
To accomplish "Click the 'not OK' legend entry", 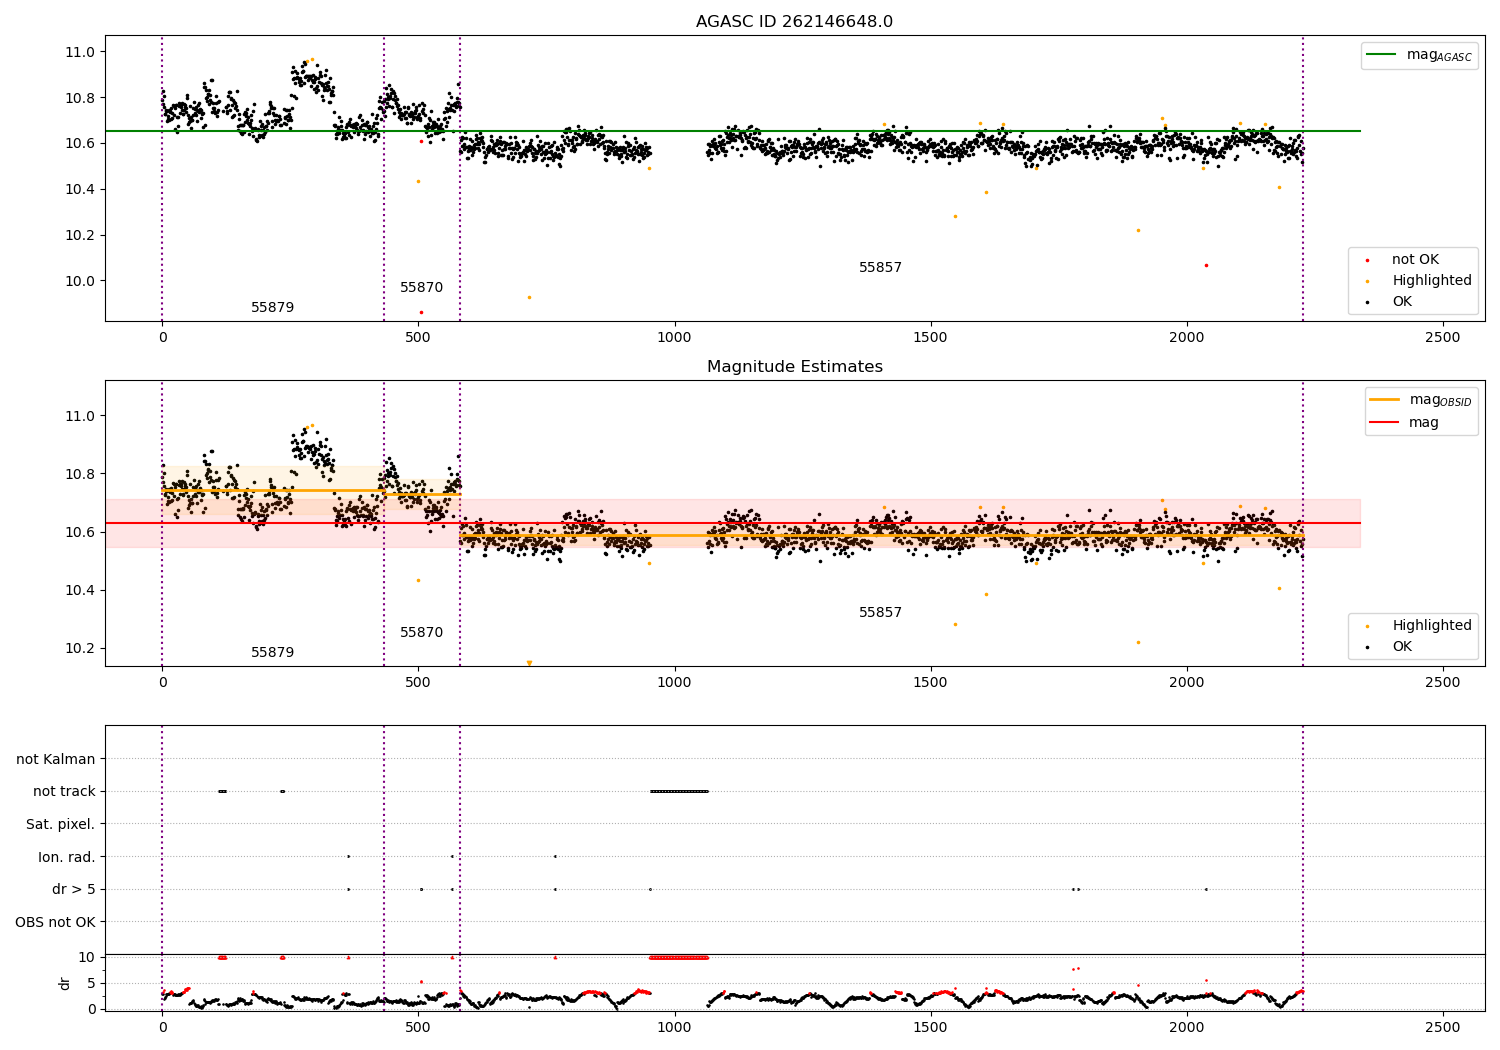I will (1414, 260).
